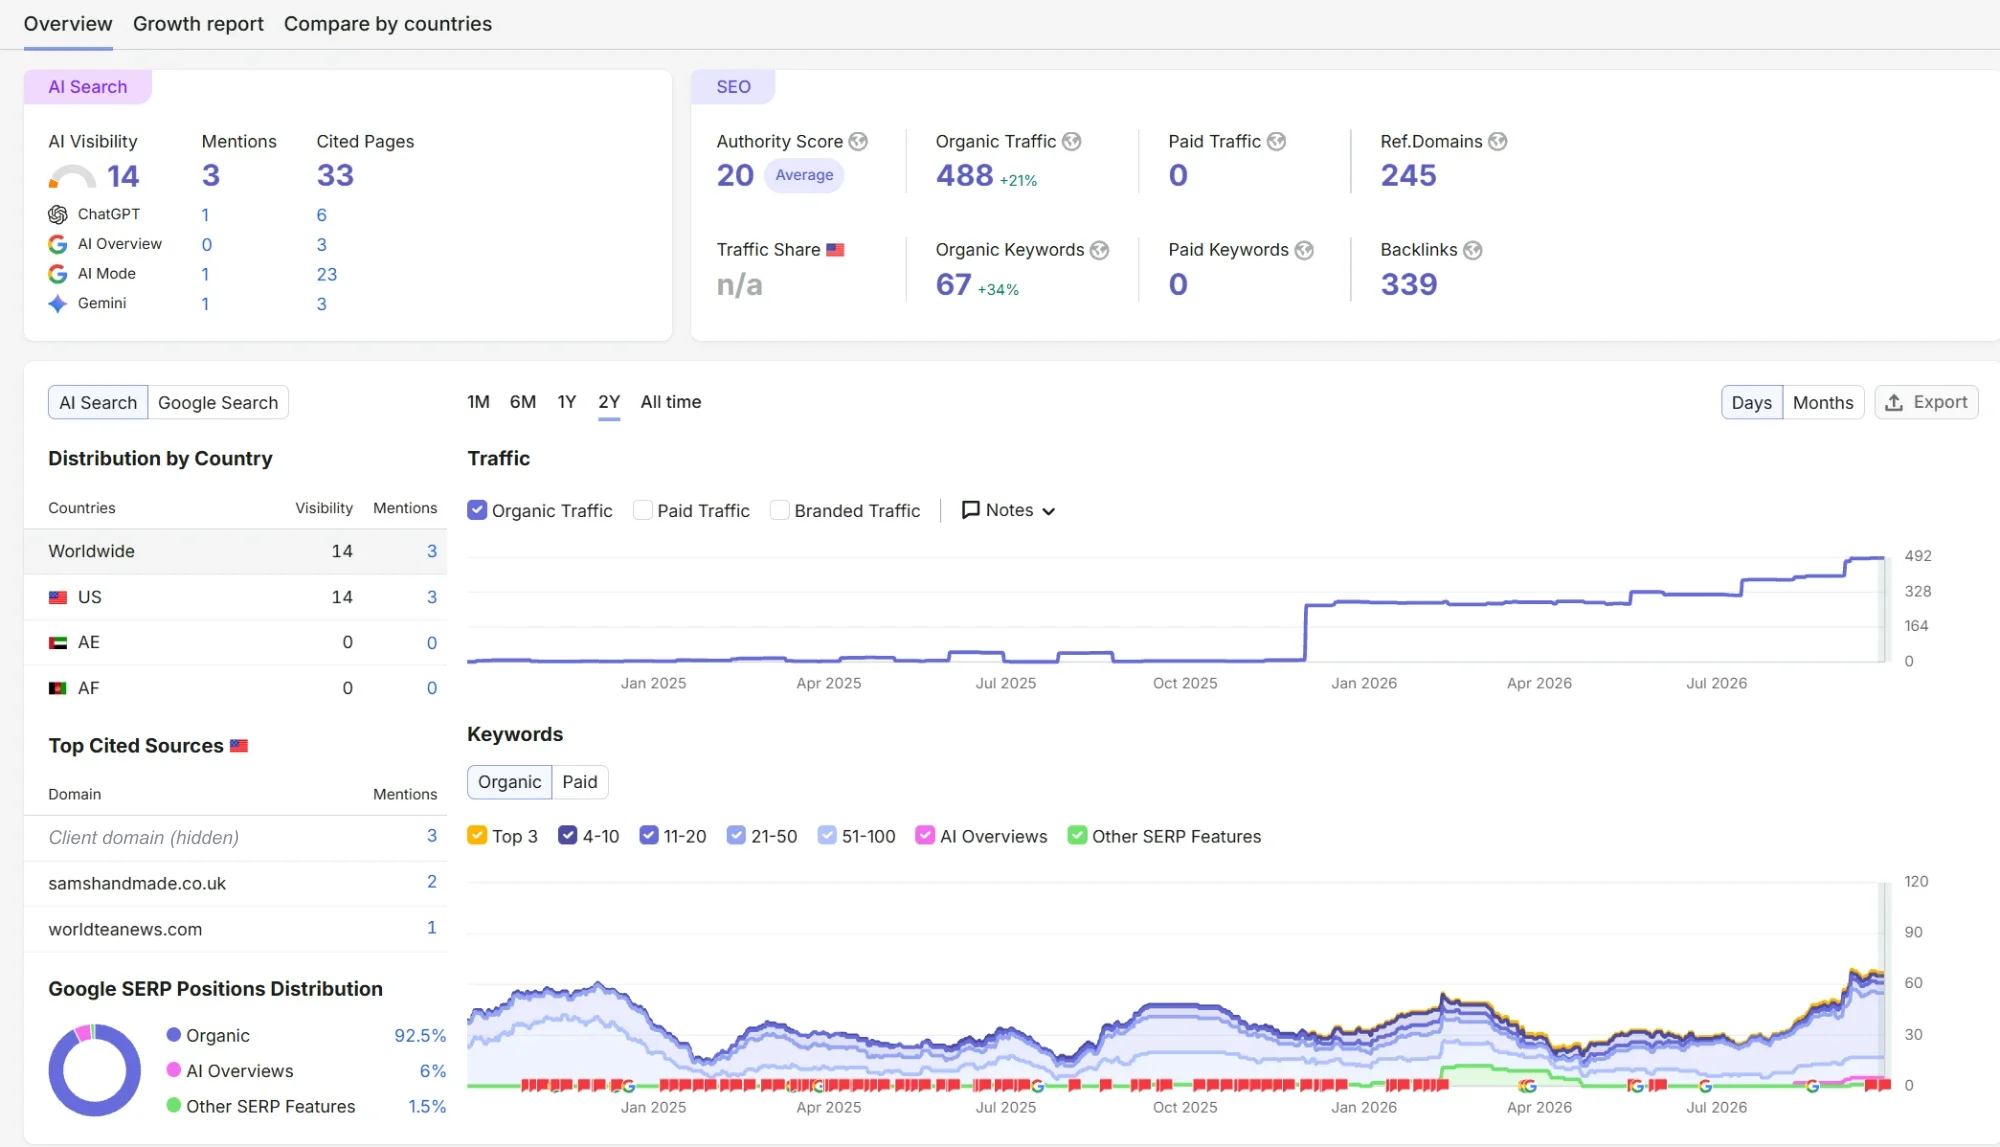Click the Organic legend color dot
Screen dimensions: 2000x1147
174,1035
